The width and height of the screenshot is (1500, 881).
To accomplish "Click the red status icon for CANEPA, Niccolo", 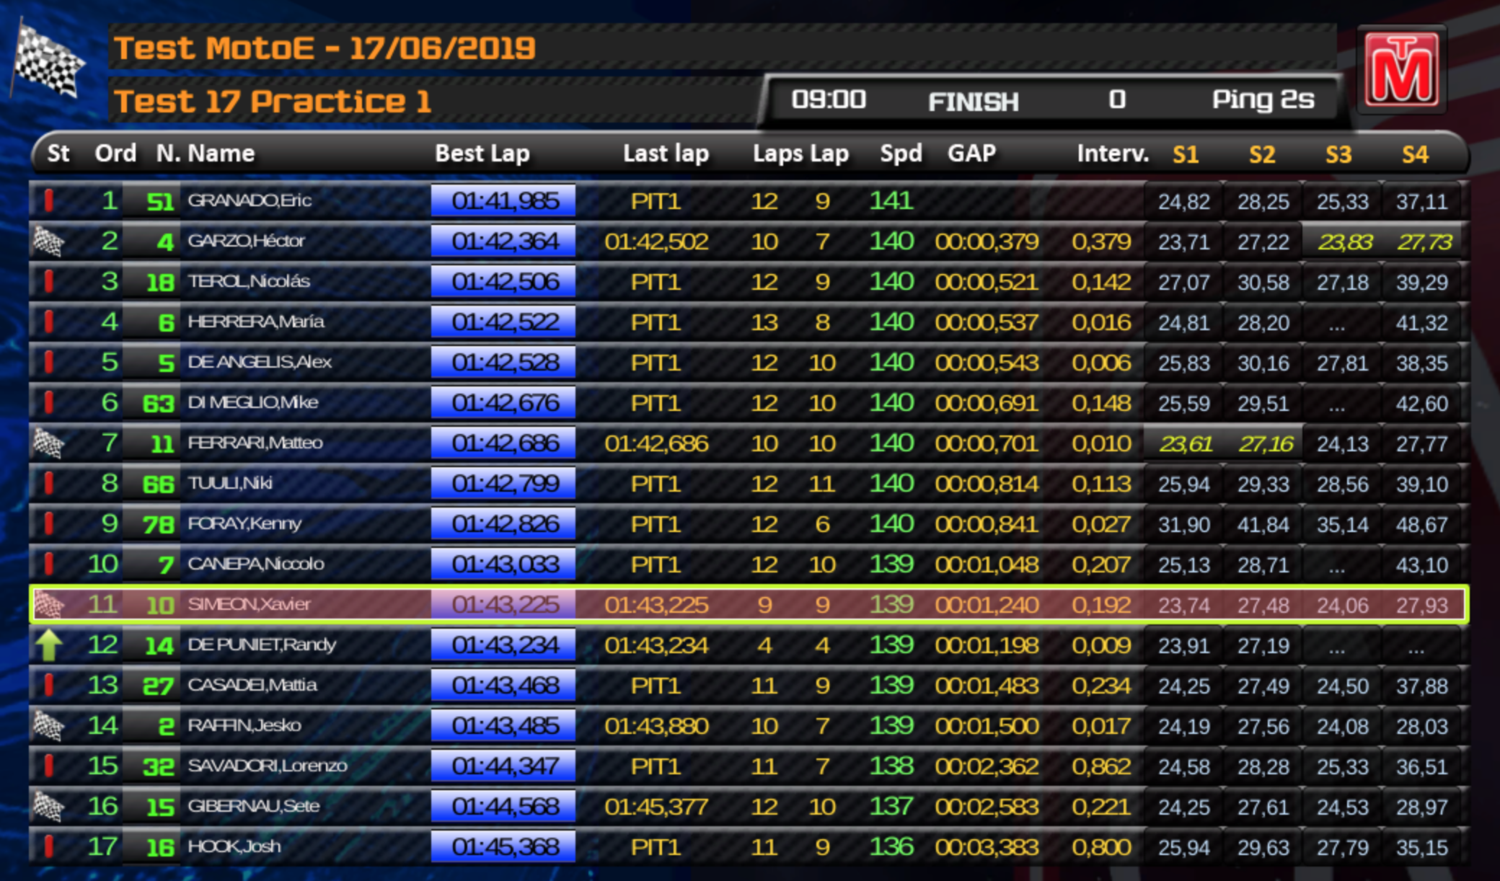I will coord(48,563).
